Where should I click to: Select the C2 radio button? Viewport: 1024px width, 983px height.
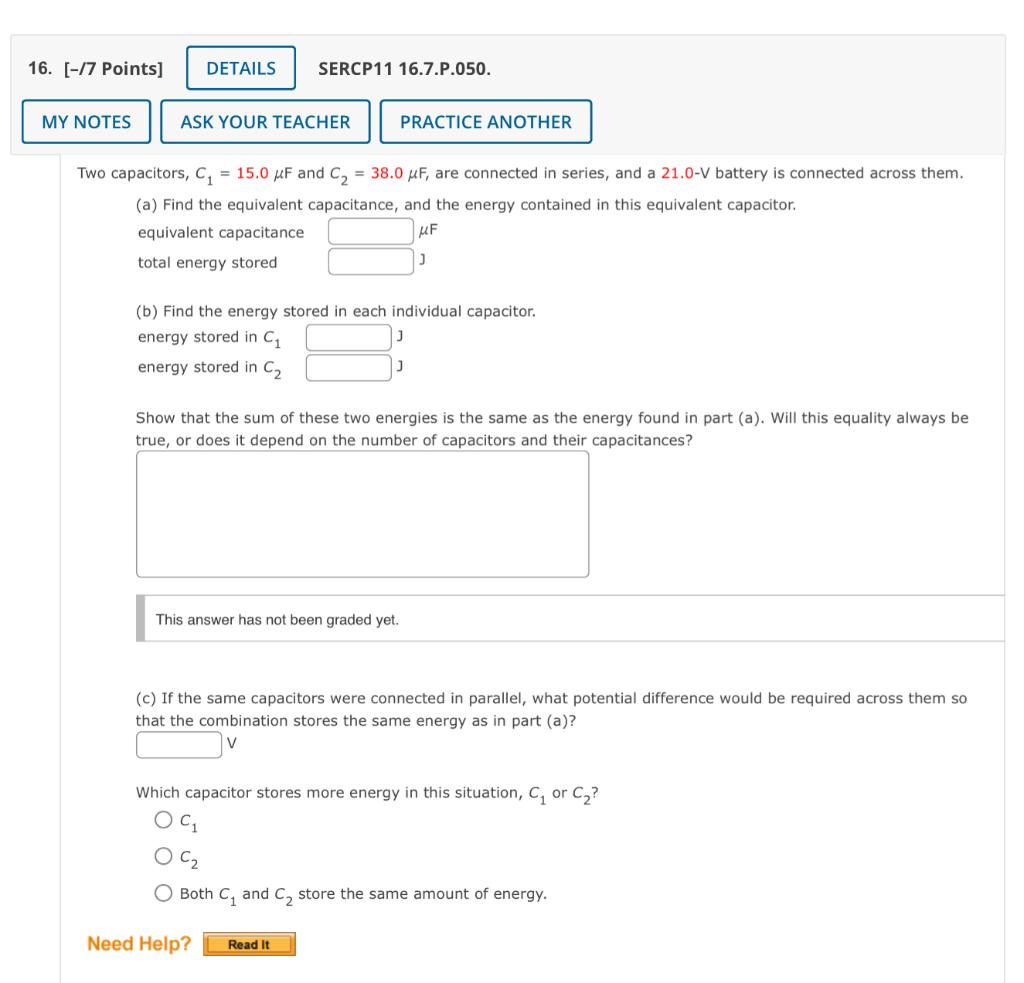pos(161,857)
